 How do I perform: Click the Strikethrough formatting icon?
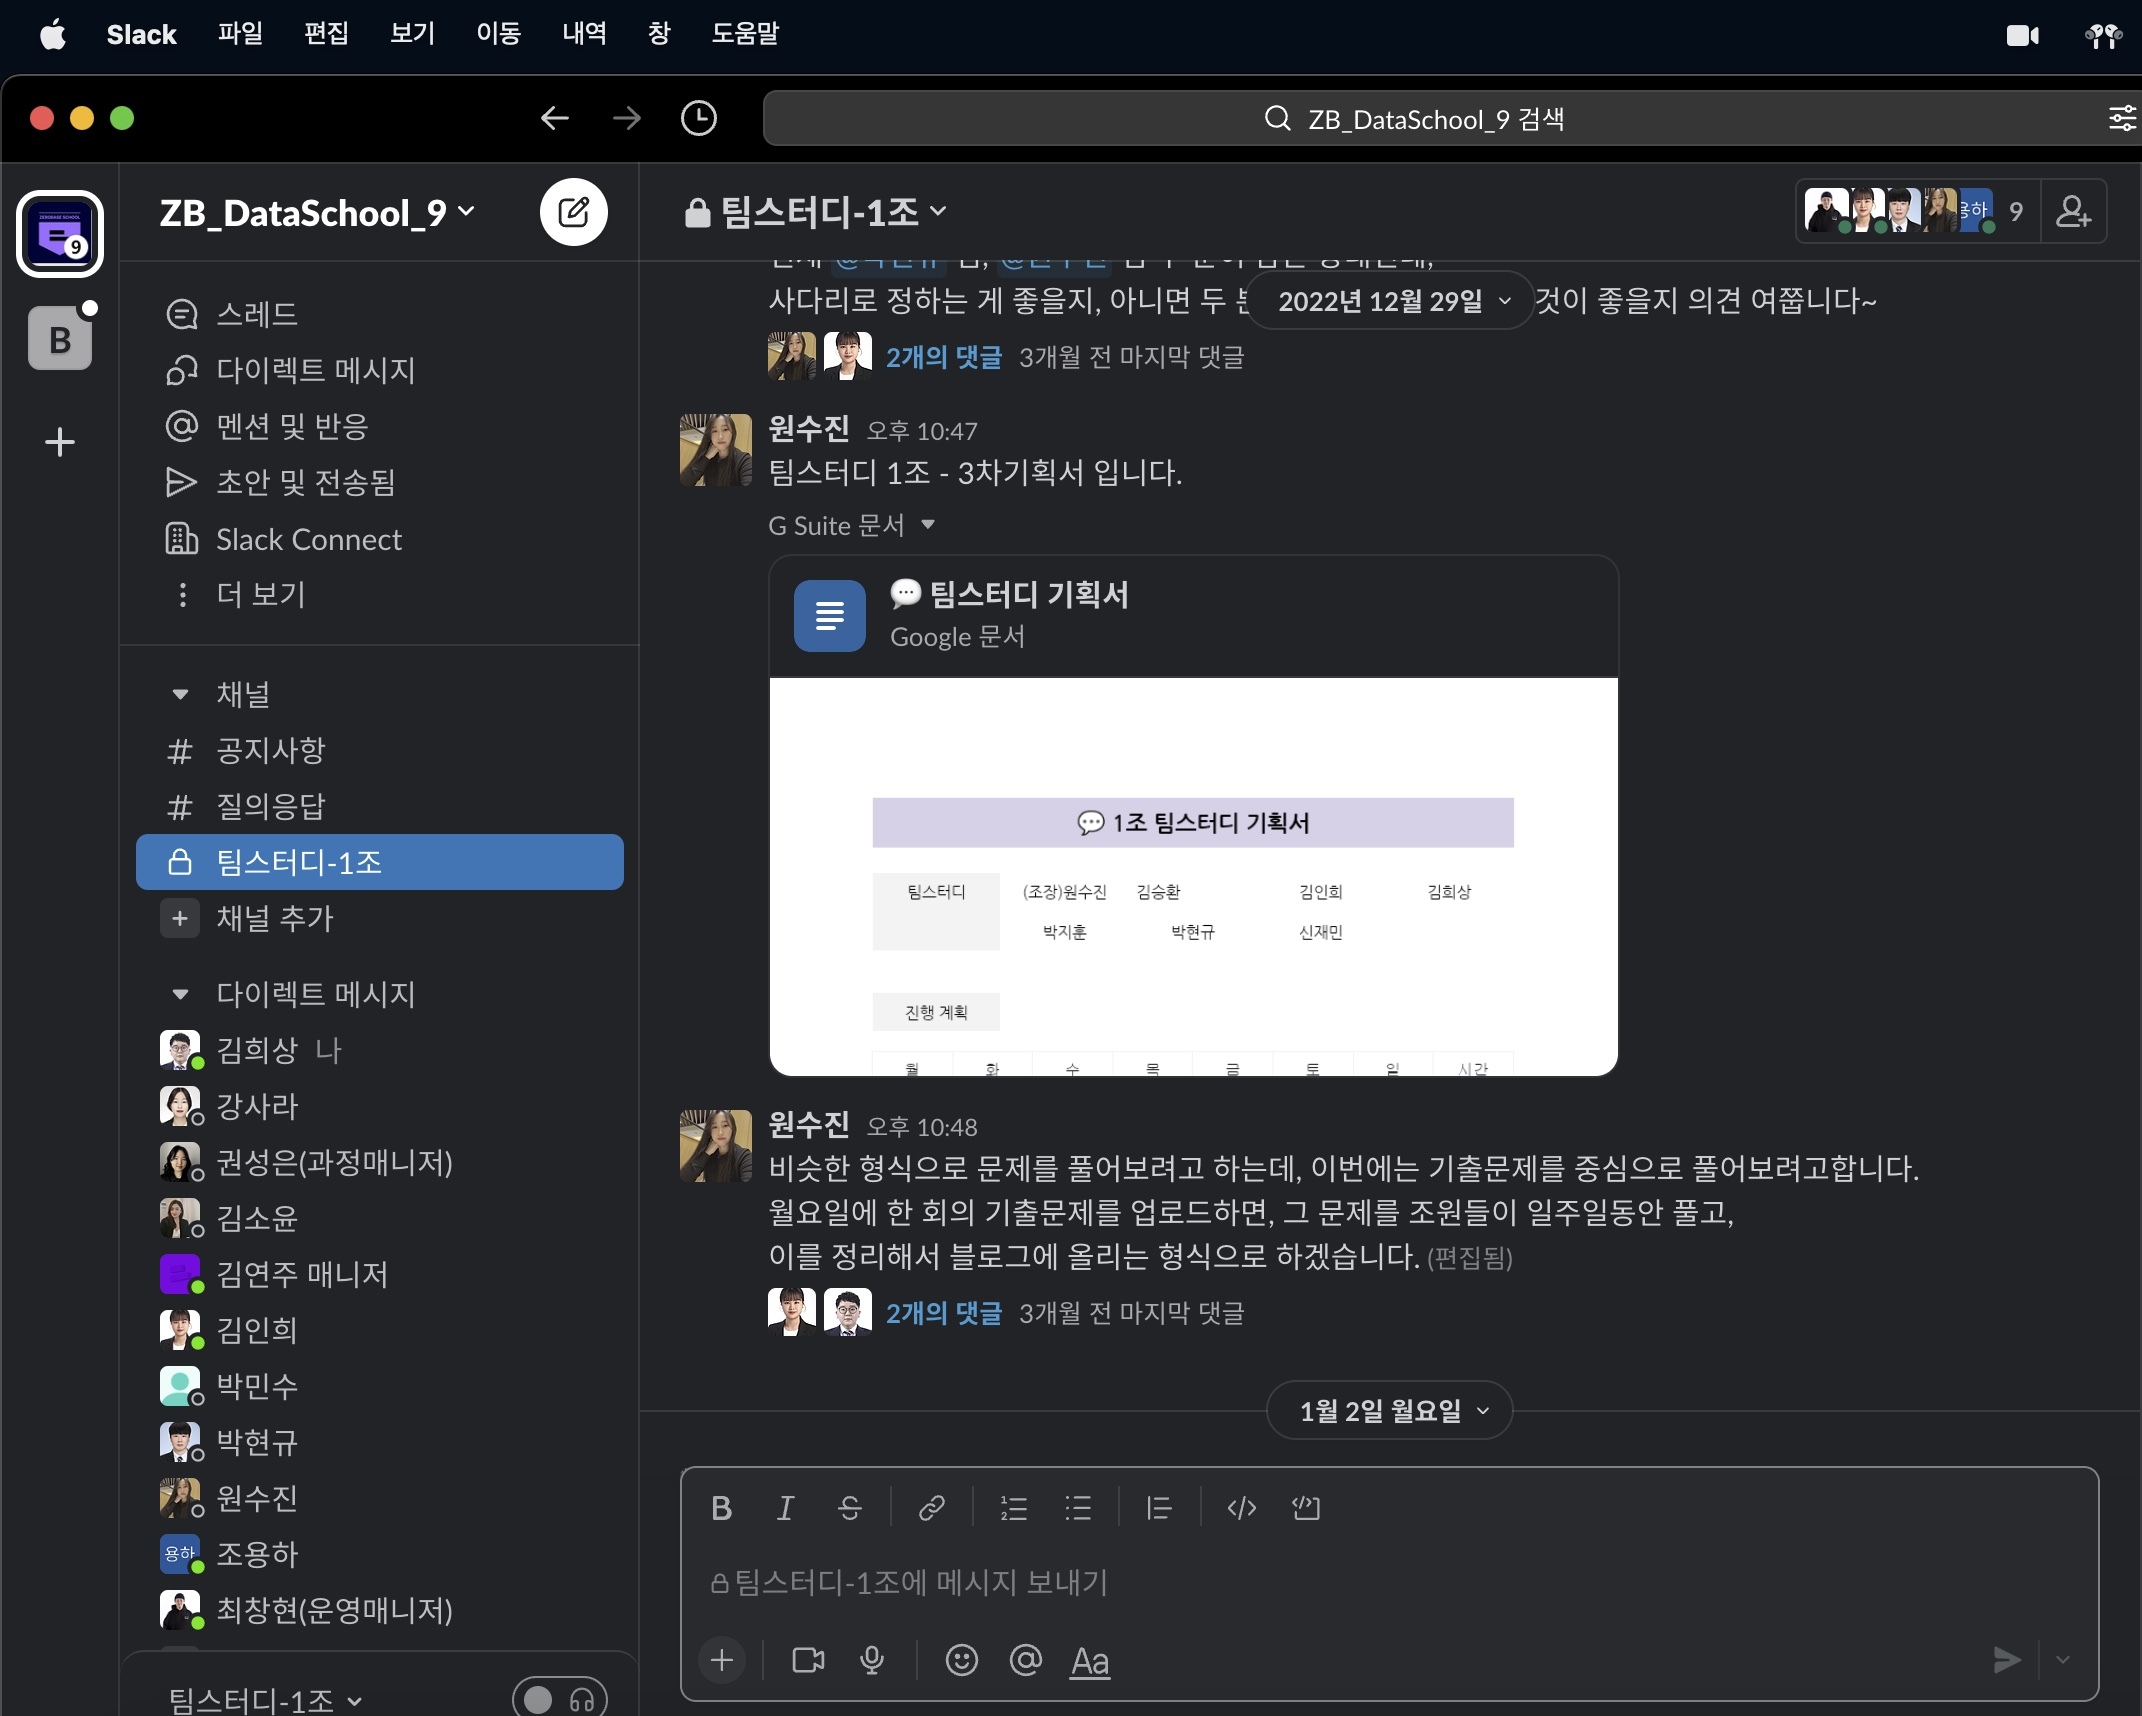[x=848, y=1506]
